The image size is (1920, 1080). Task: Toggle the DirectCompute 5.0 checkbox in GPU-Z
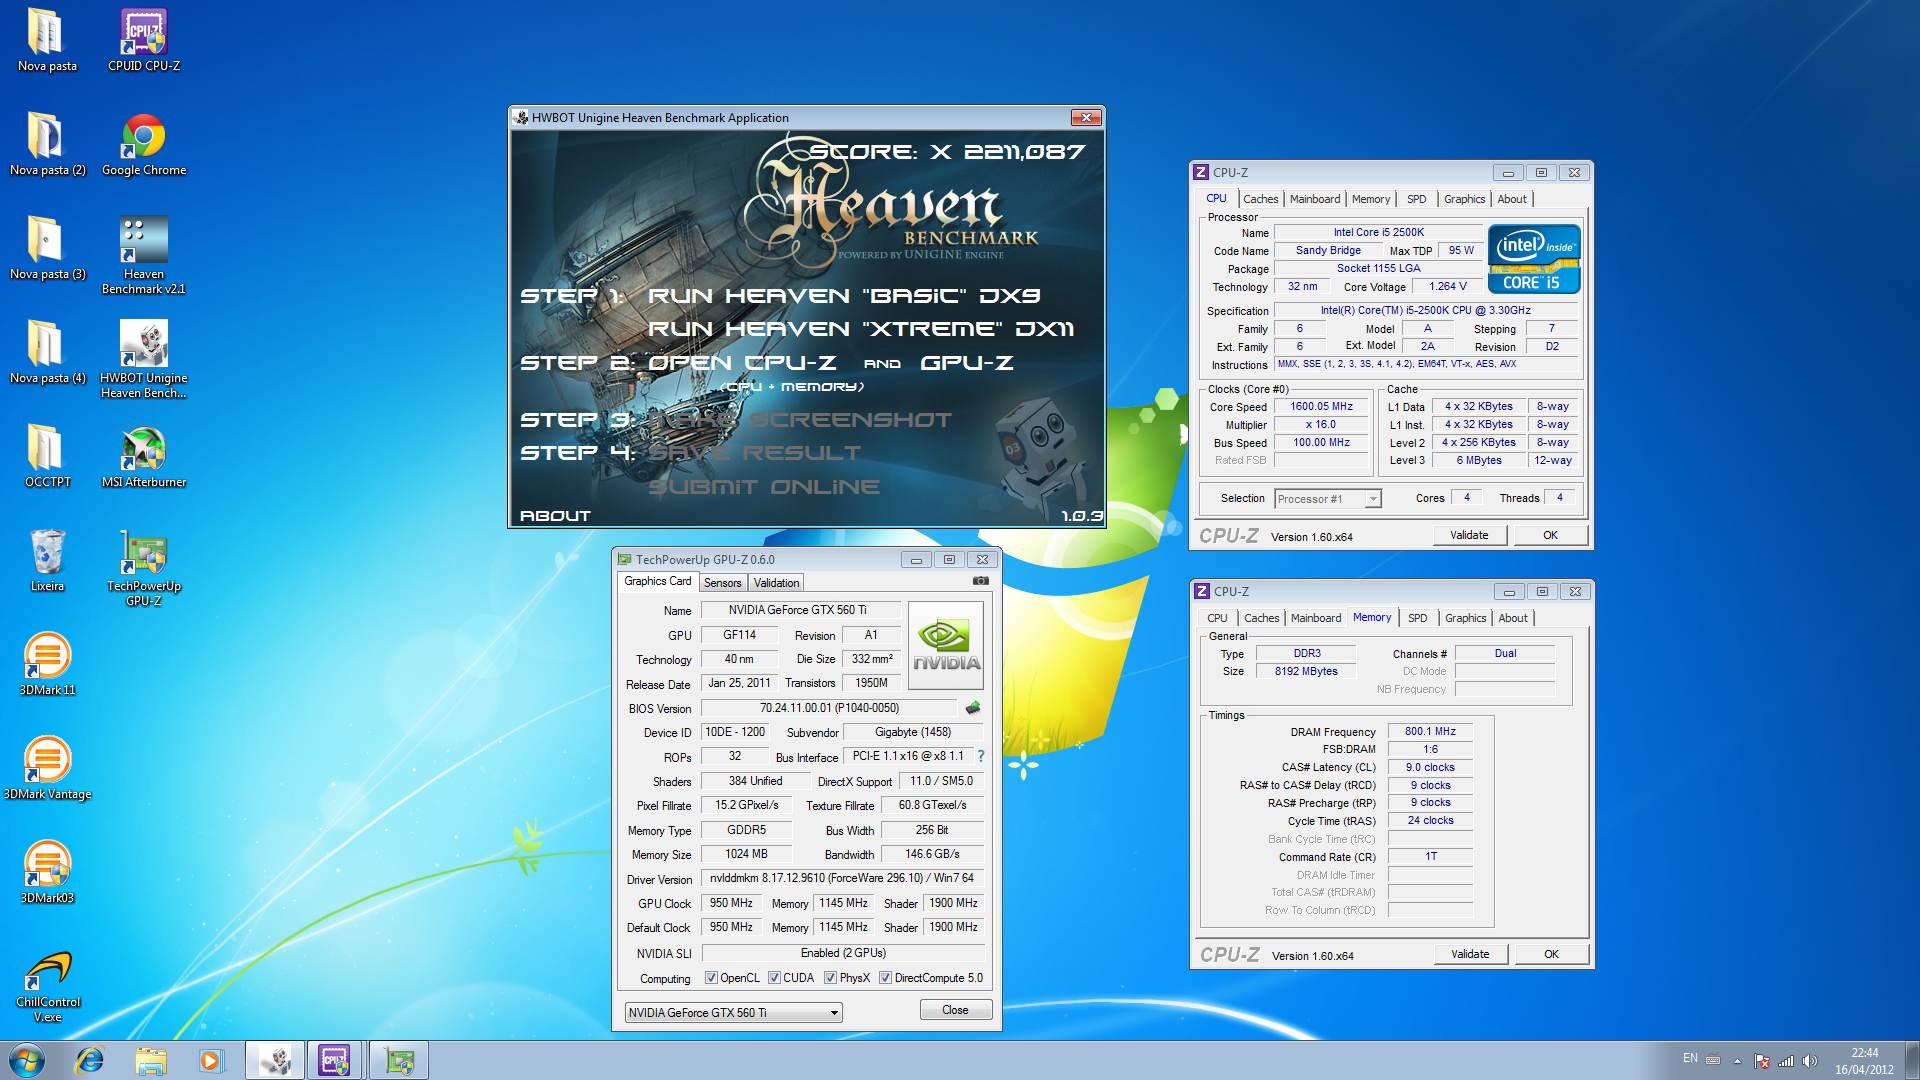pyautogui.click(x=885, y=978)
